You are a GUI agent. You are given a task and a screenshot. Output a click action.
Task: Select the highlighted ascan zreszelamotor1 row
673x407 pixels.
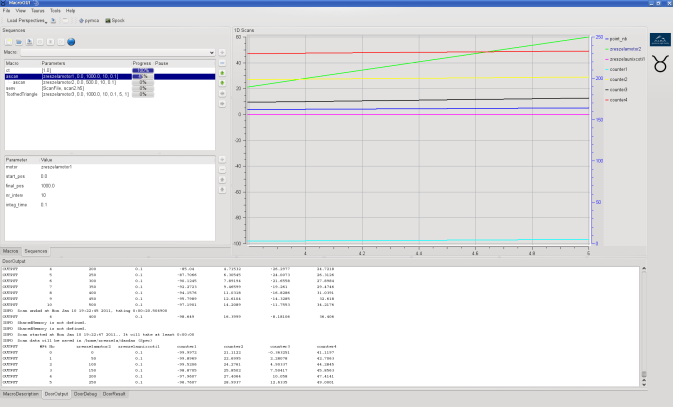[110, 76]
